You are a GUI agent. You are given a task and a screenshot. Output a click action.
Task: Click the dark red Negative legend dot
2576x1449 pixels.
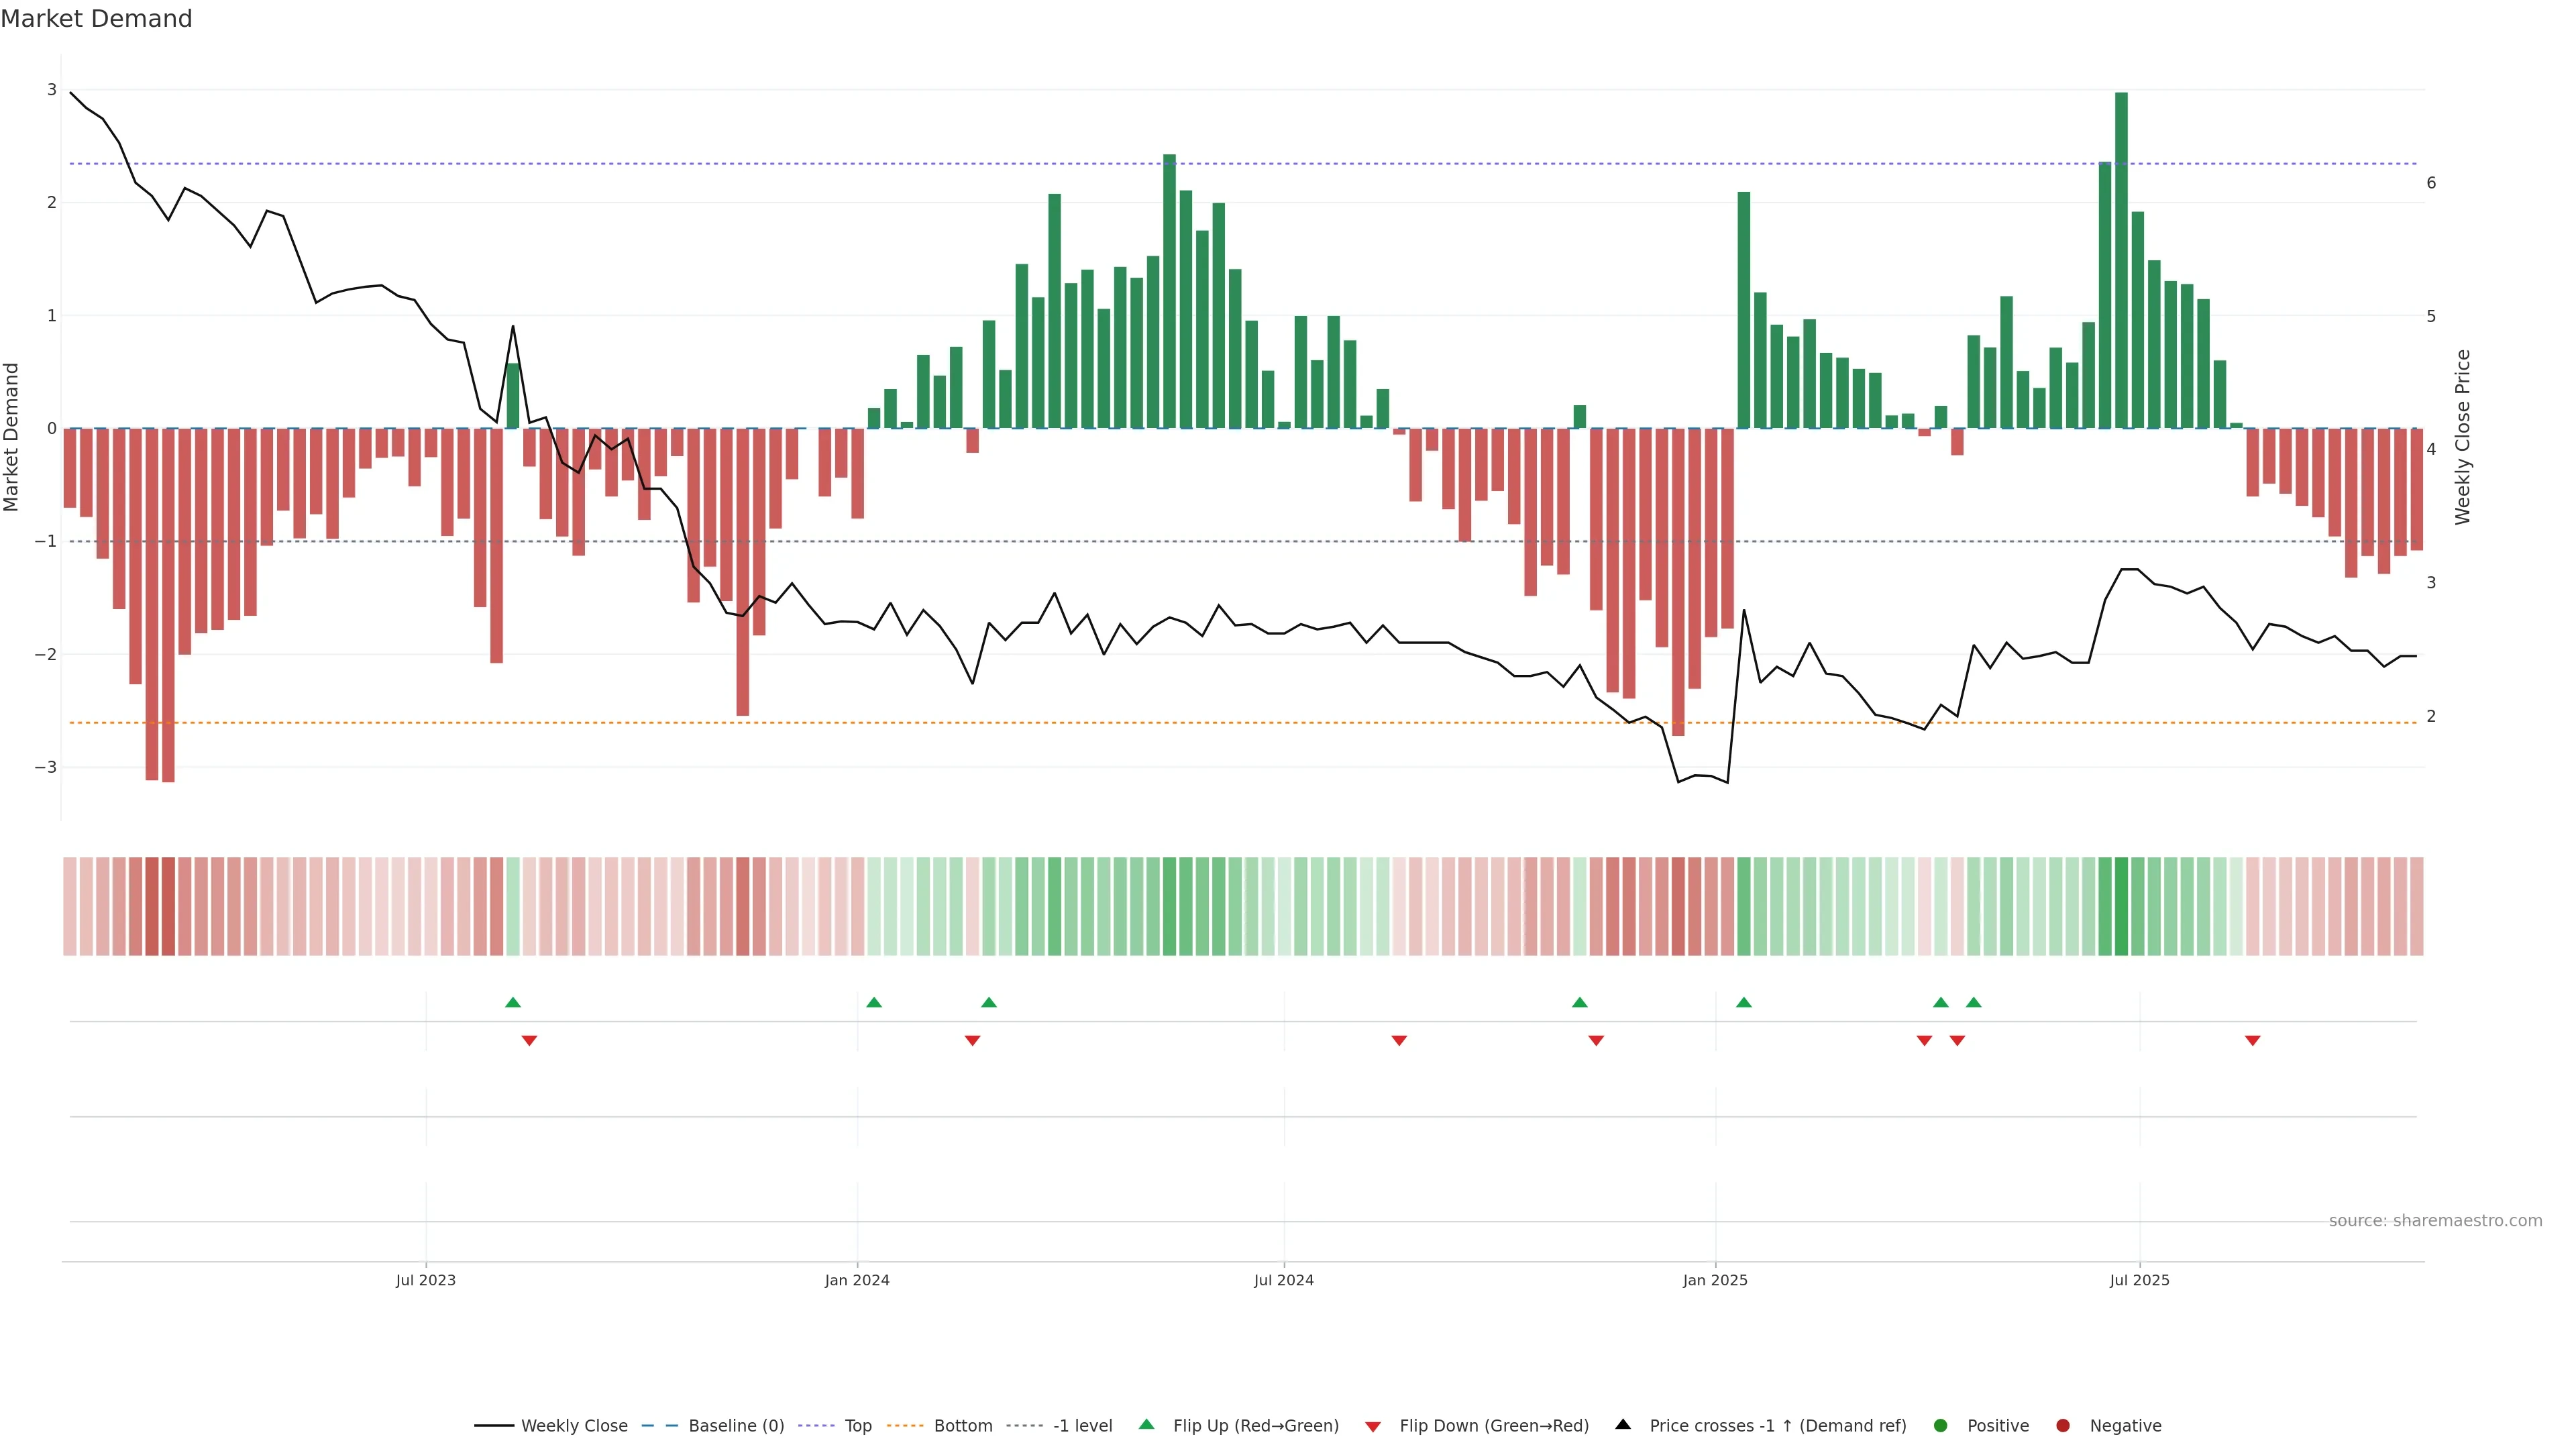2063,1426
